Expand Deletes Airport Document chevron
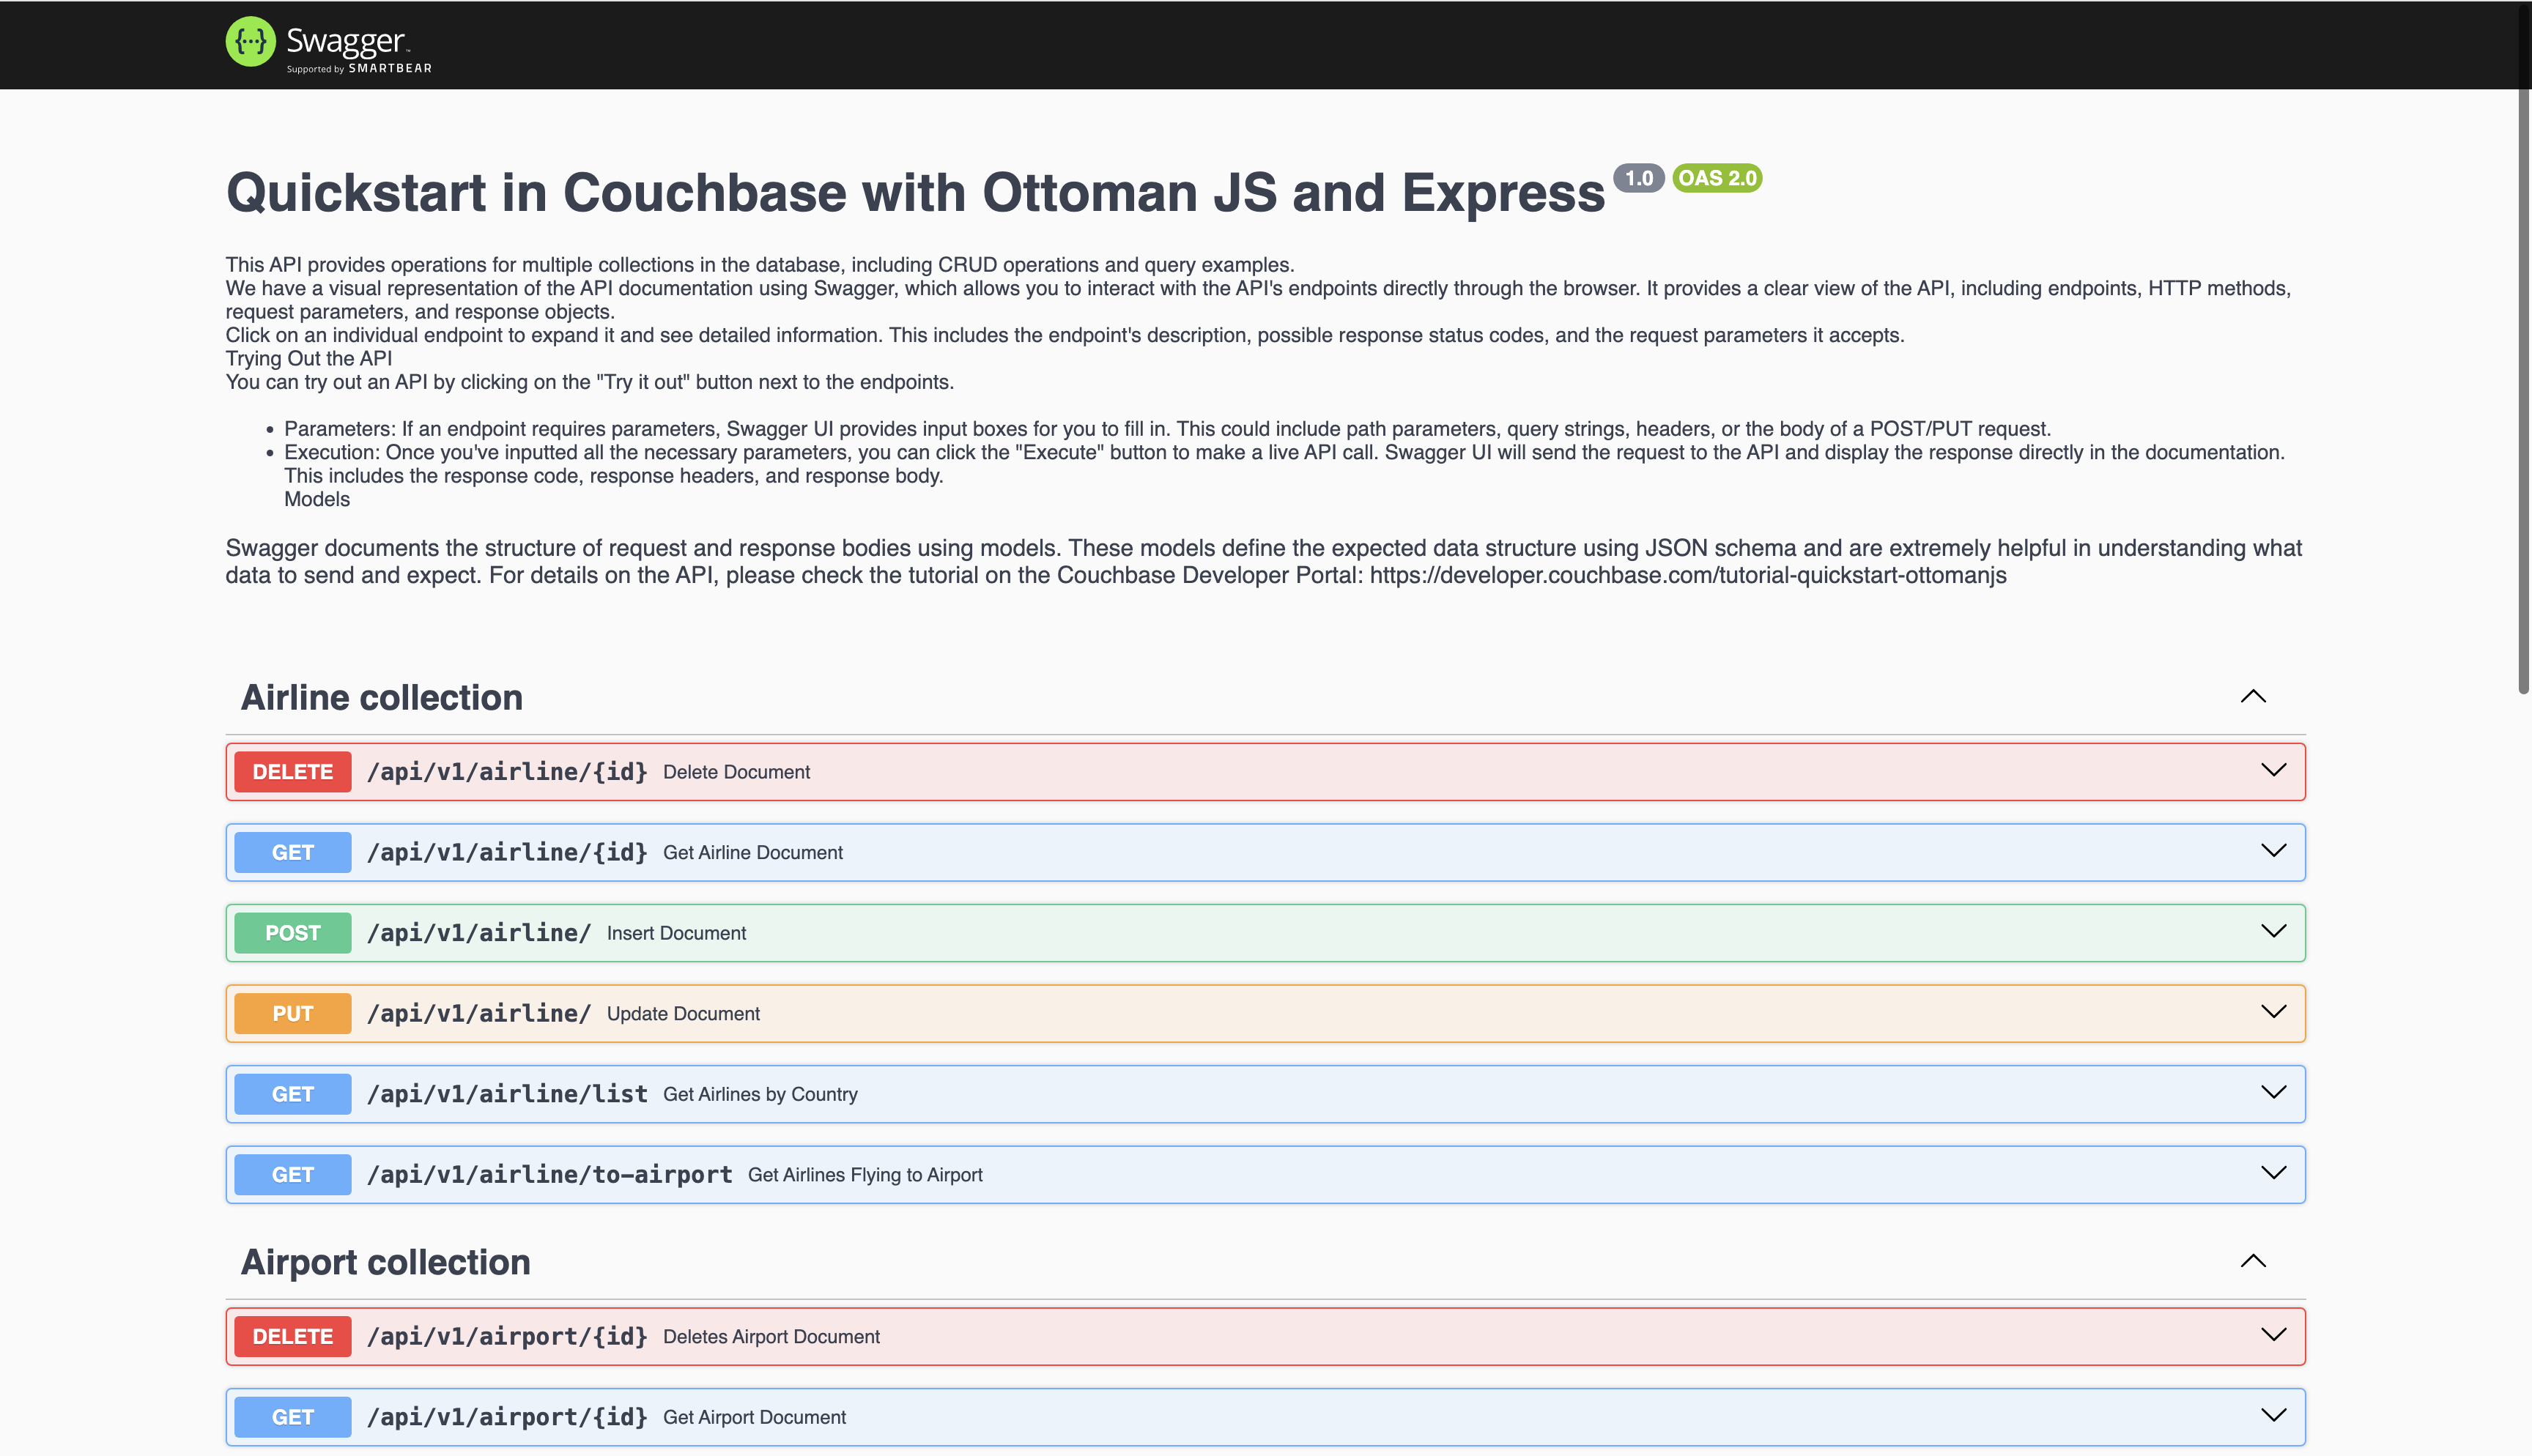This screenshot has height=1456, width=2532. pos(2273,1335)
